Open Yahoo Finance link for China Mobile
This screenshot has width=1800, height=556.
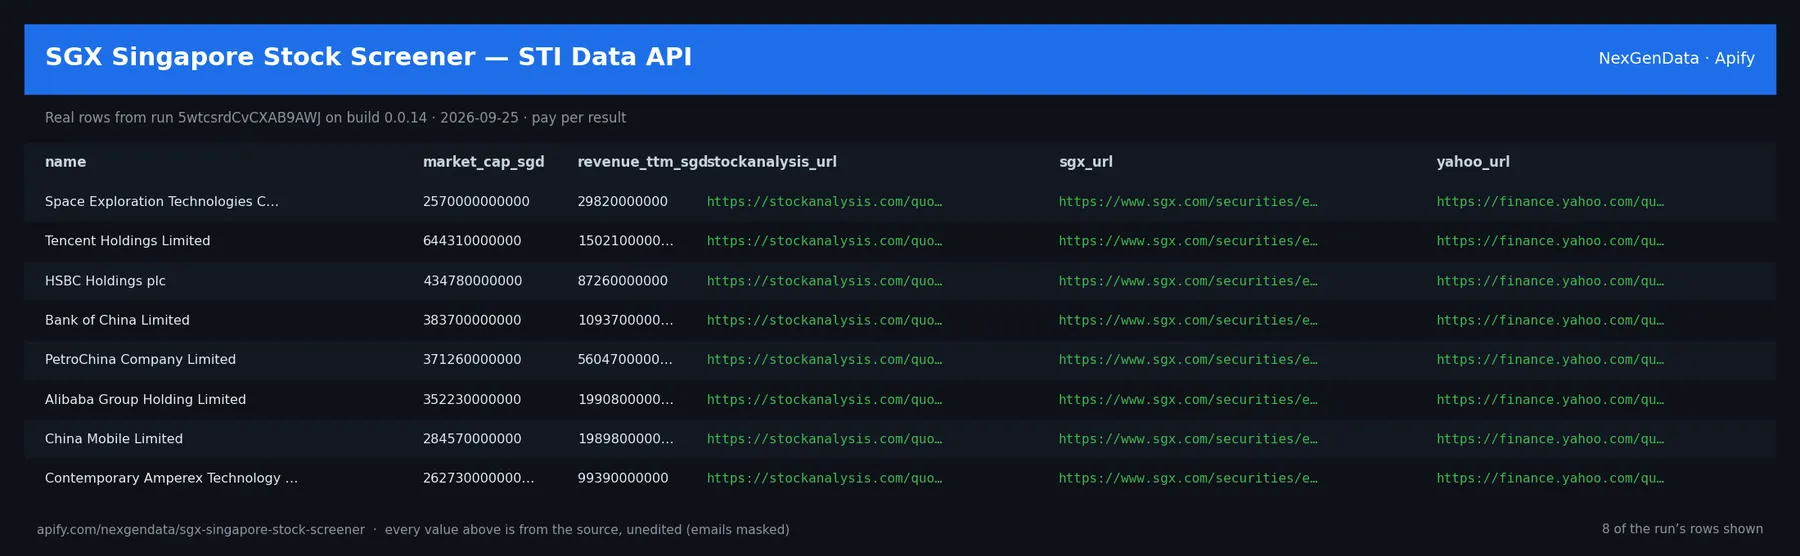coord(1550,439)
